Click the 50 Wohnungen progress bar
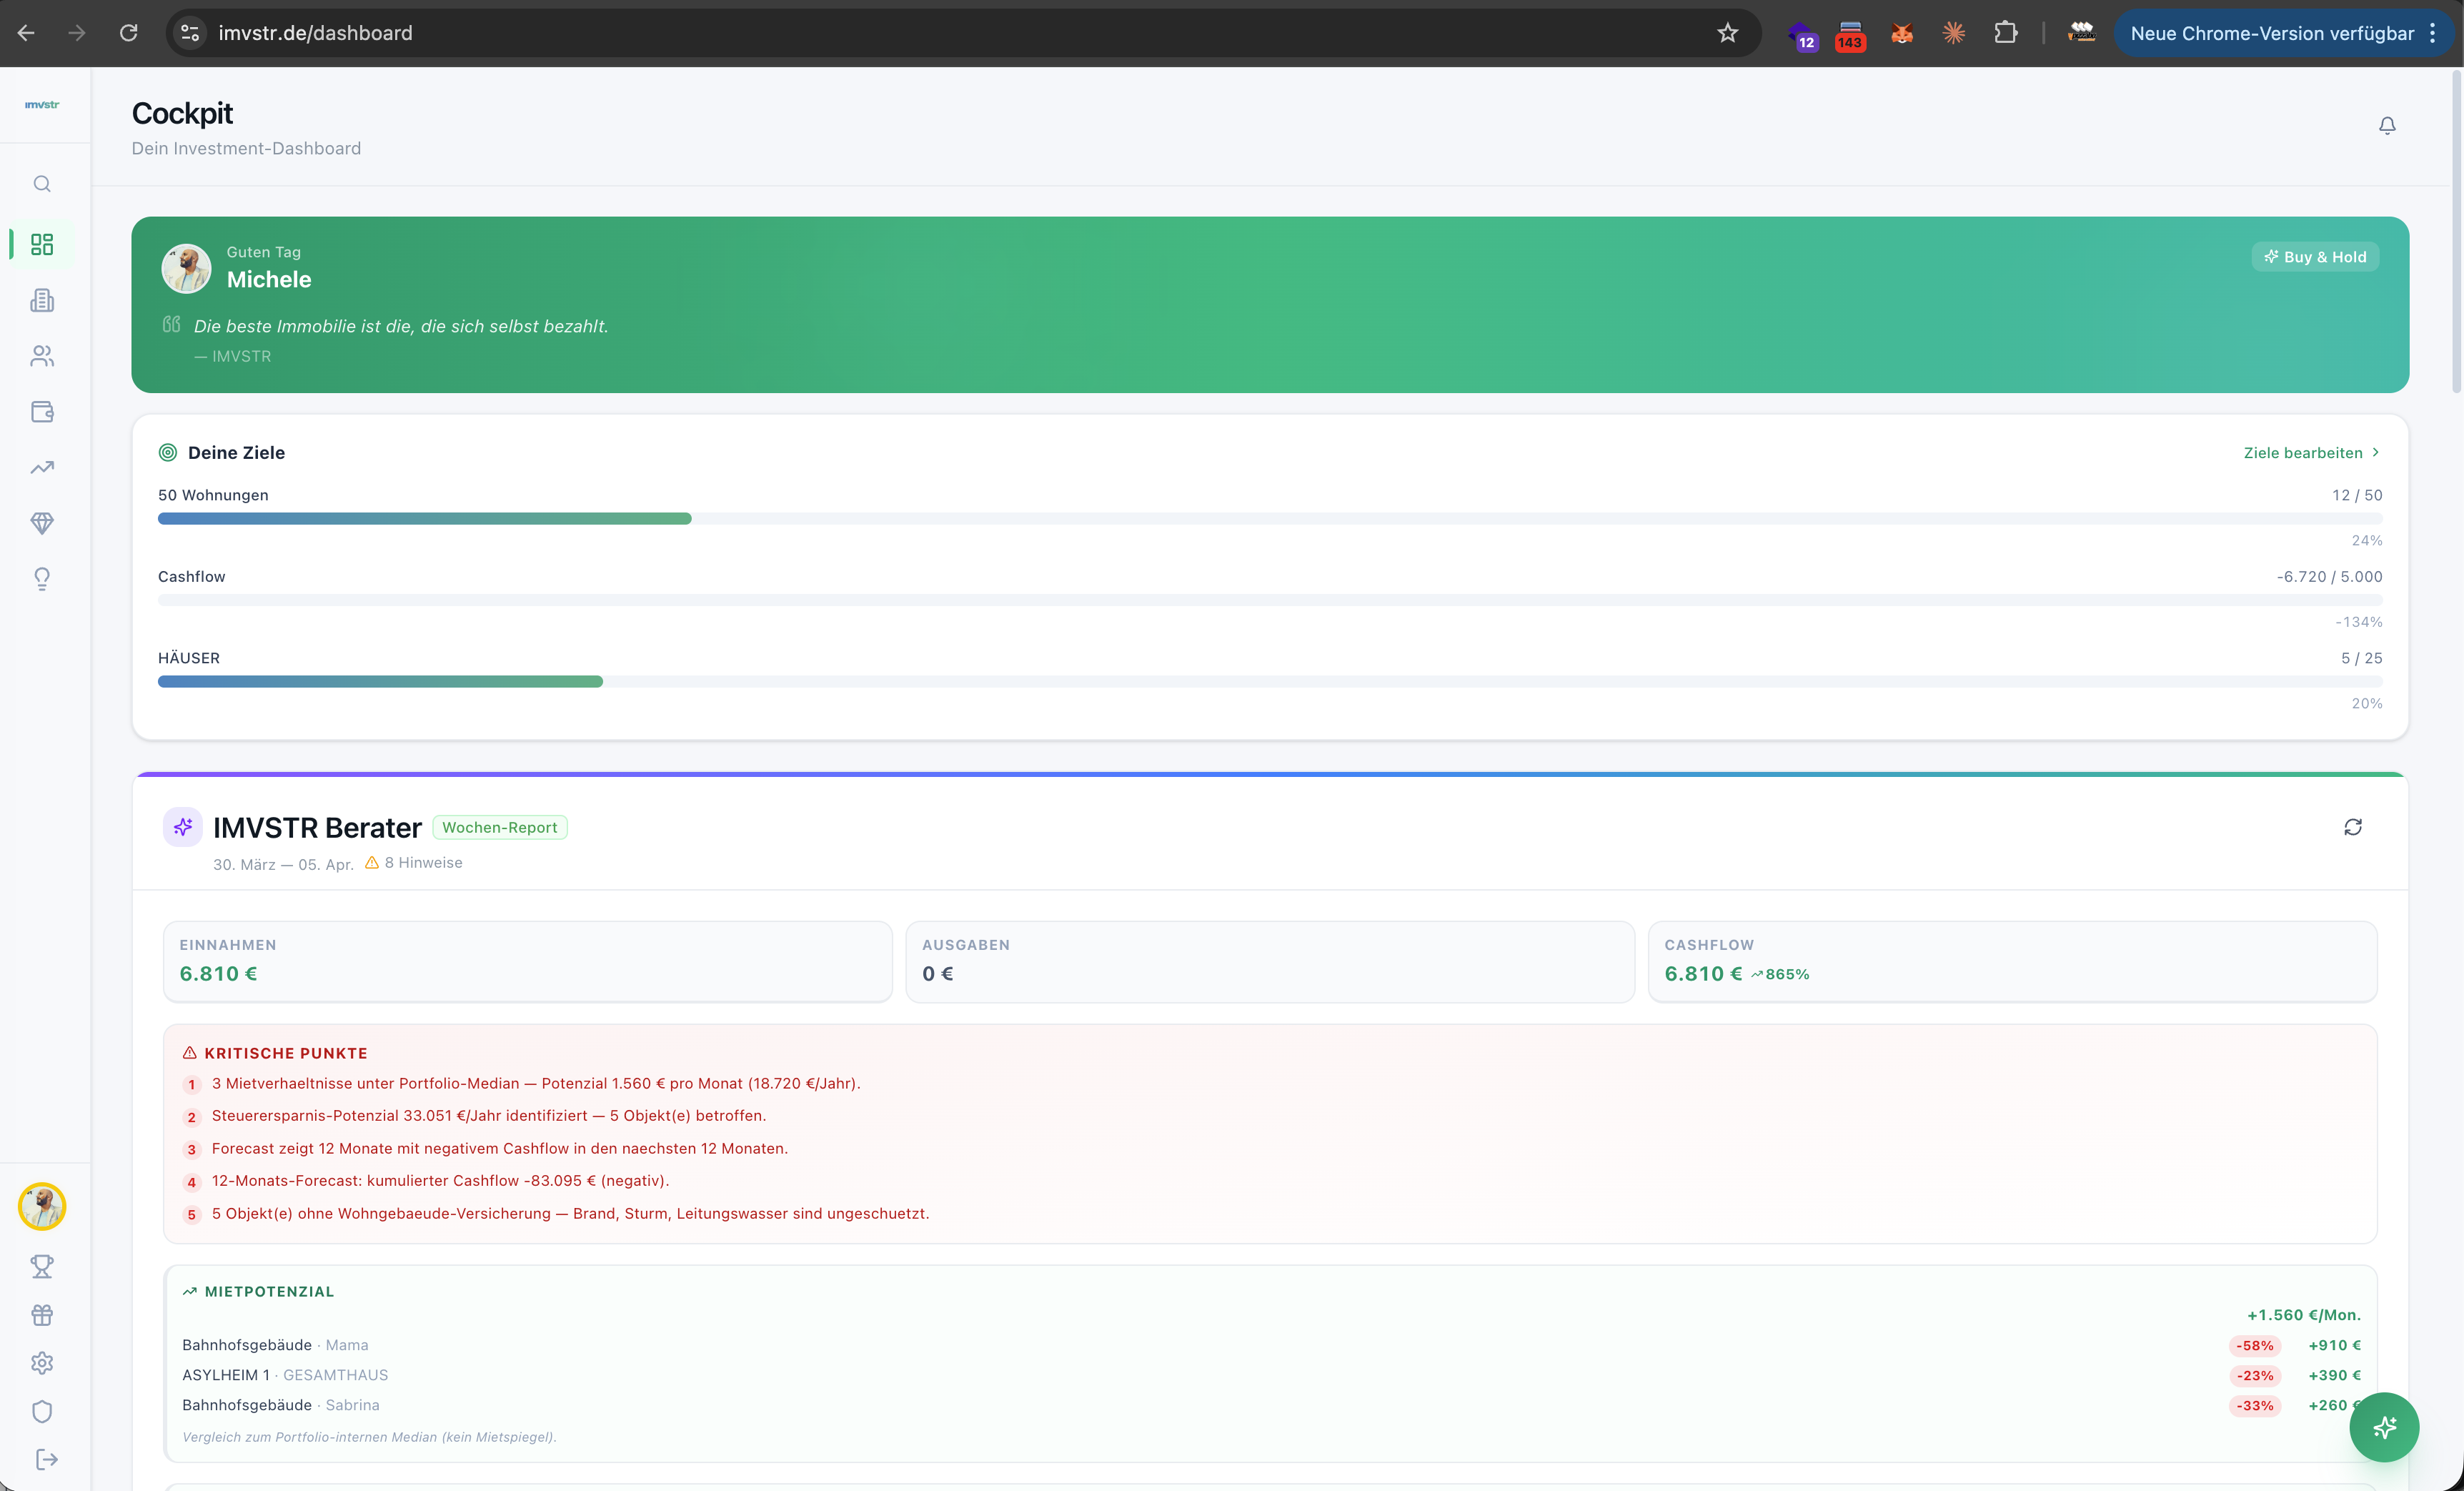 tap(425, 519)
